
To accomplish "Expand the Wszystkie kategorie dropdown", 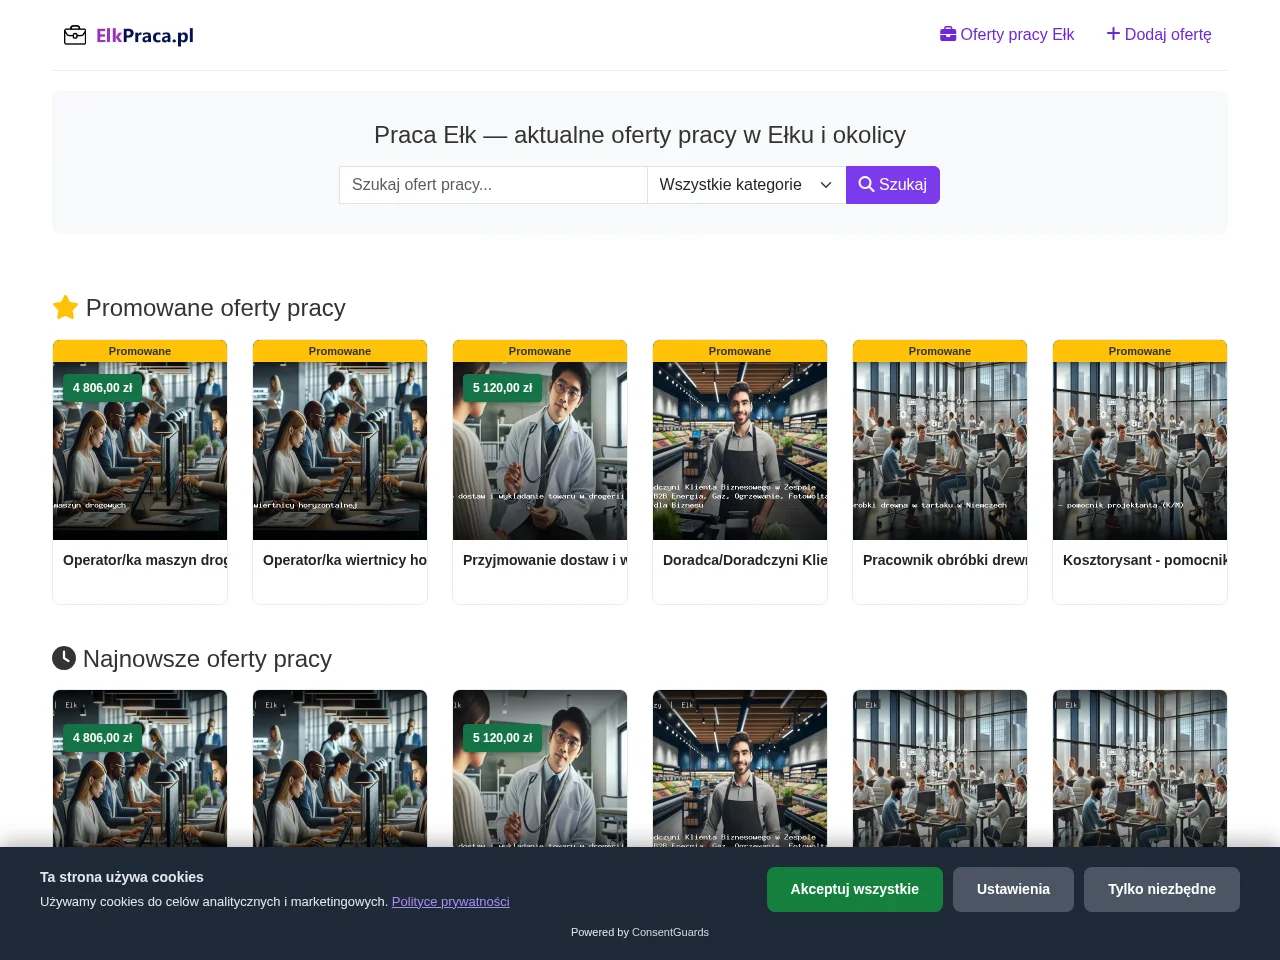I will coord(747,185).
